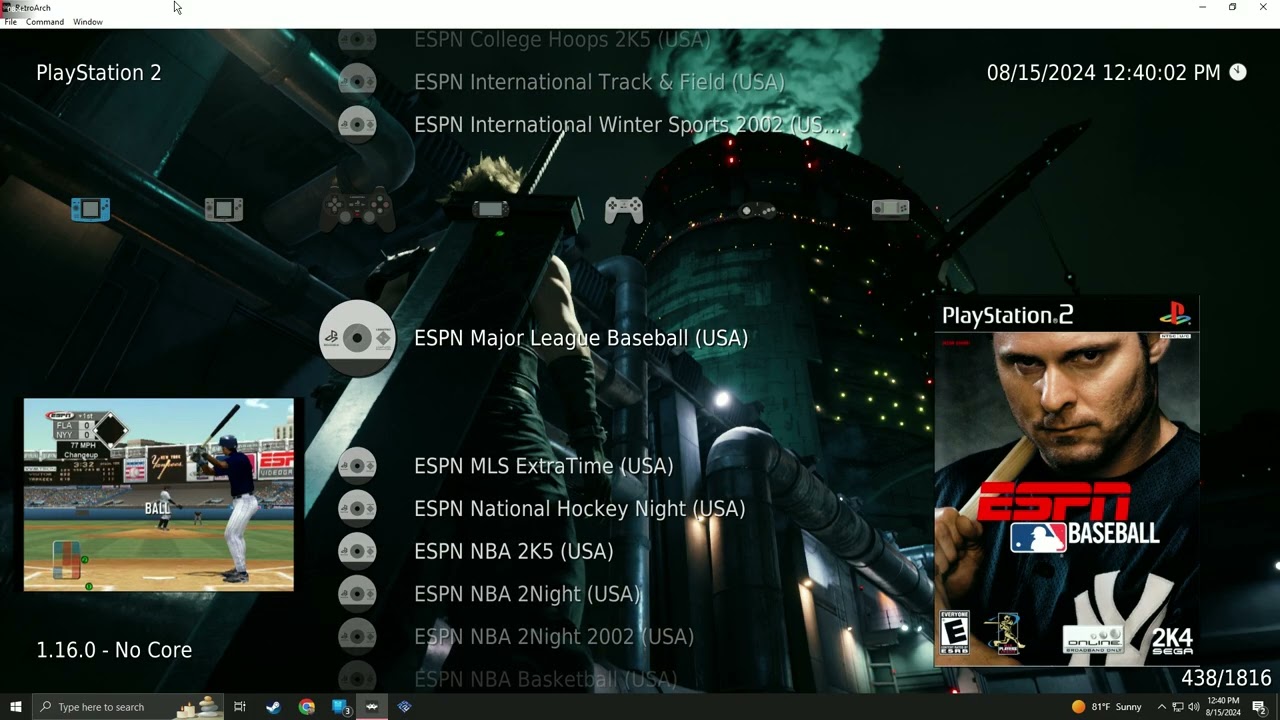Click the ESPN Baseball box art cover

1066,482
